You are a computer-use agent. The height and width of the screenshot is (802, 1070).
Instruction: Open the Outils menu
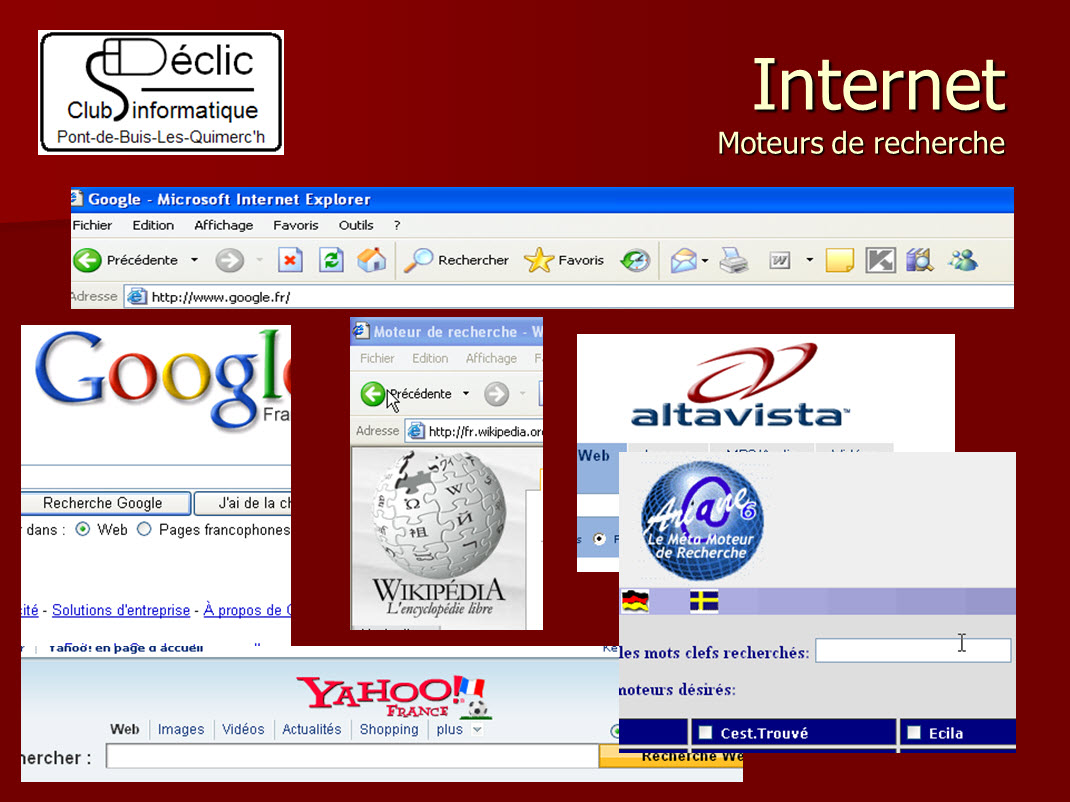tap(356, 225)
